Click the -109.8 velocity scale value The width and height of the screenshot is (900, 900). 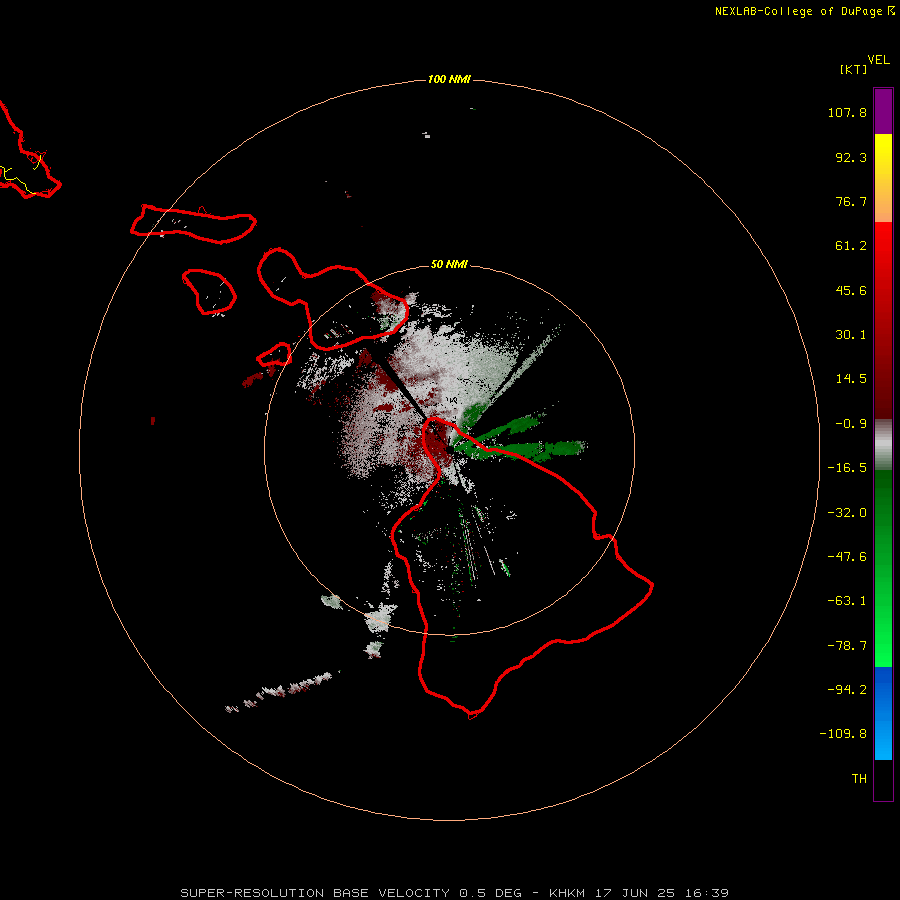[843, 734]
